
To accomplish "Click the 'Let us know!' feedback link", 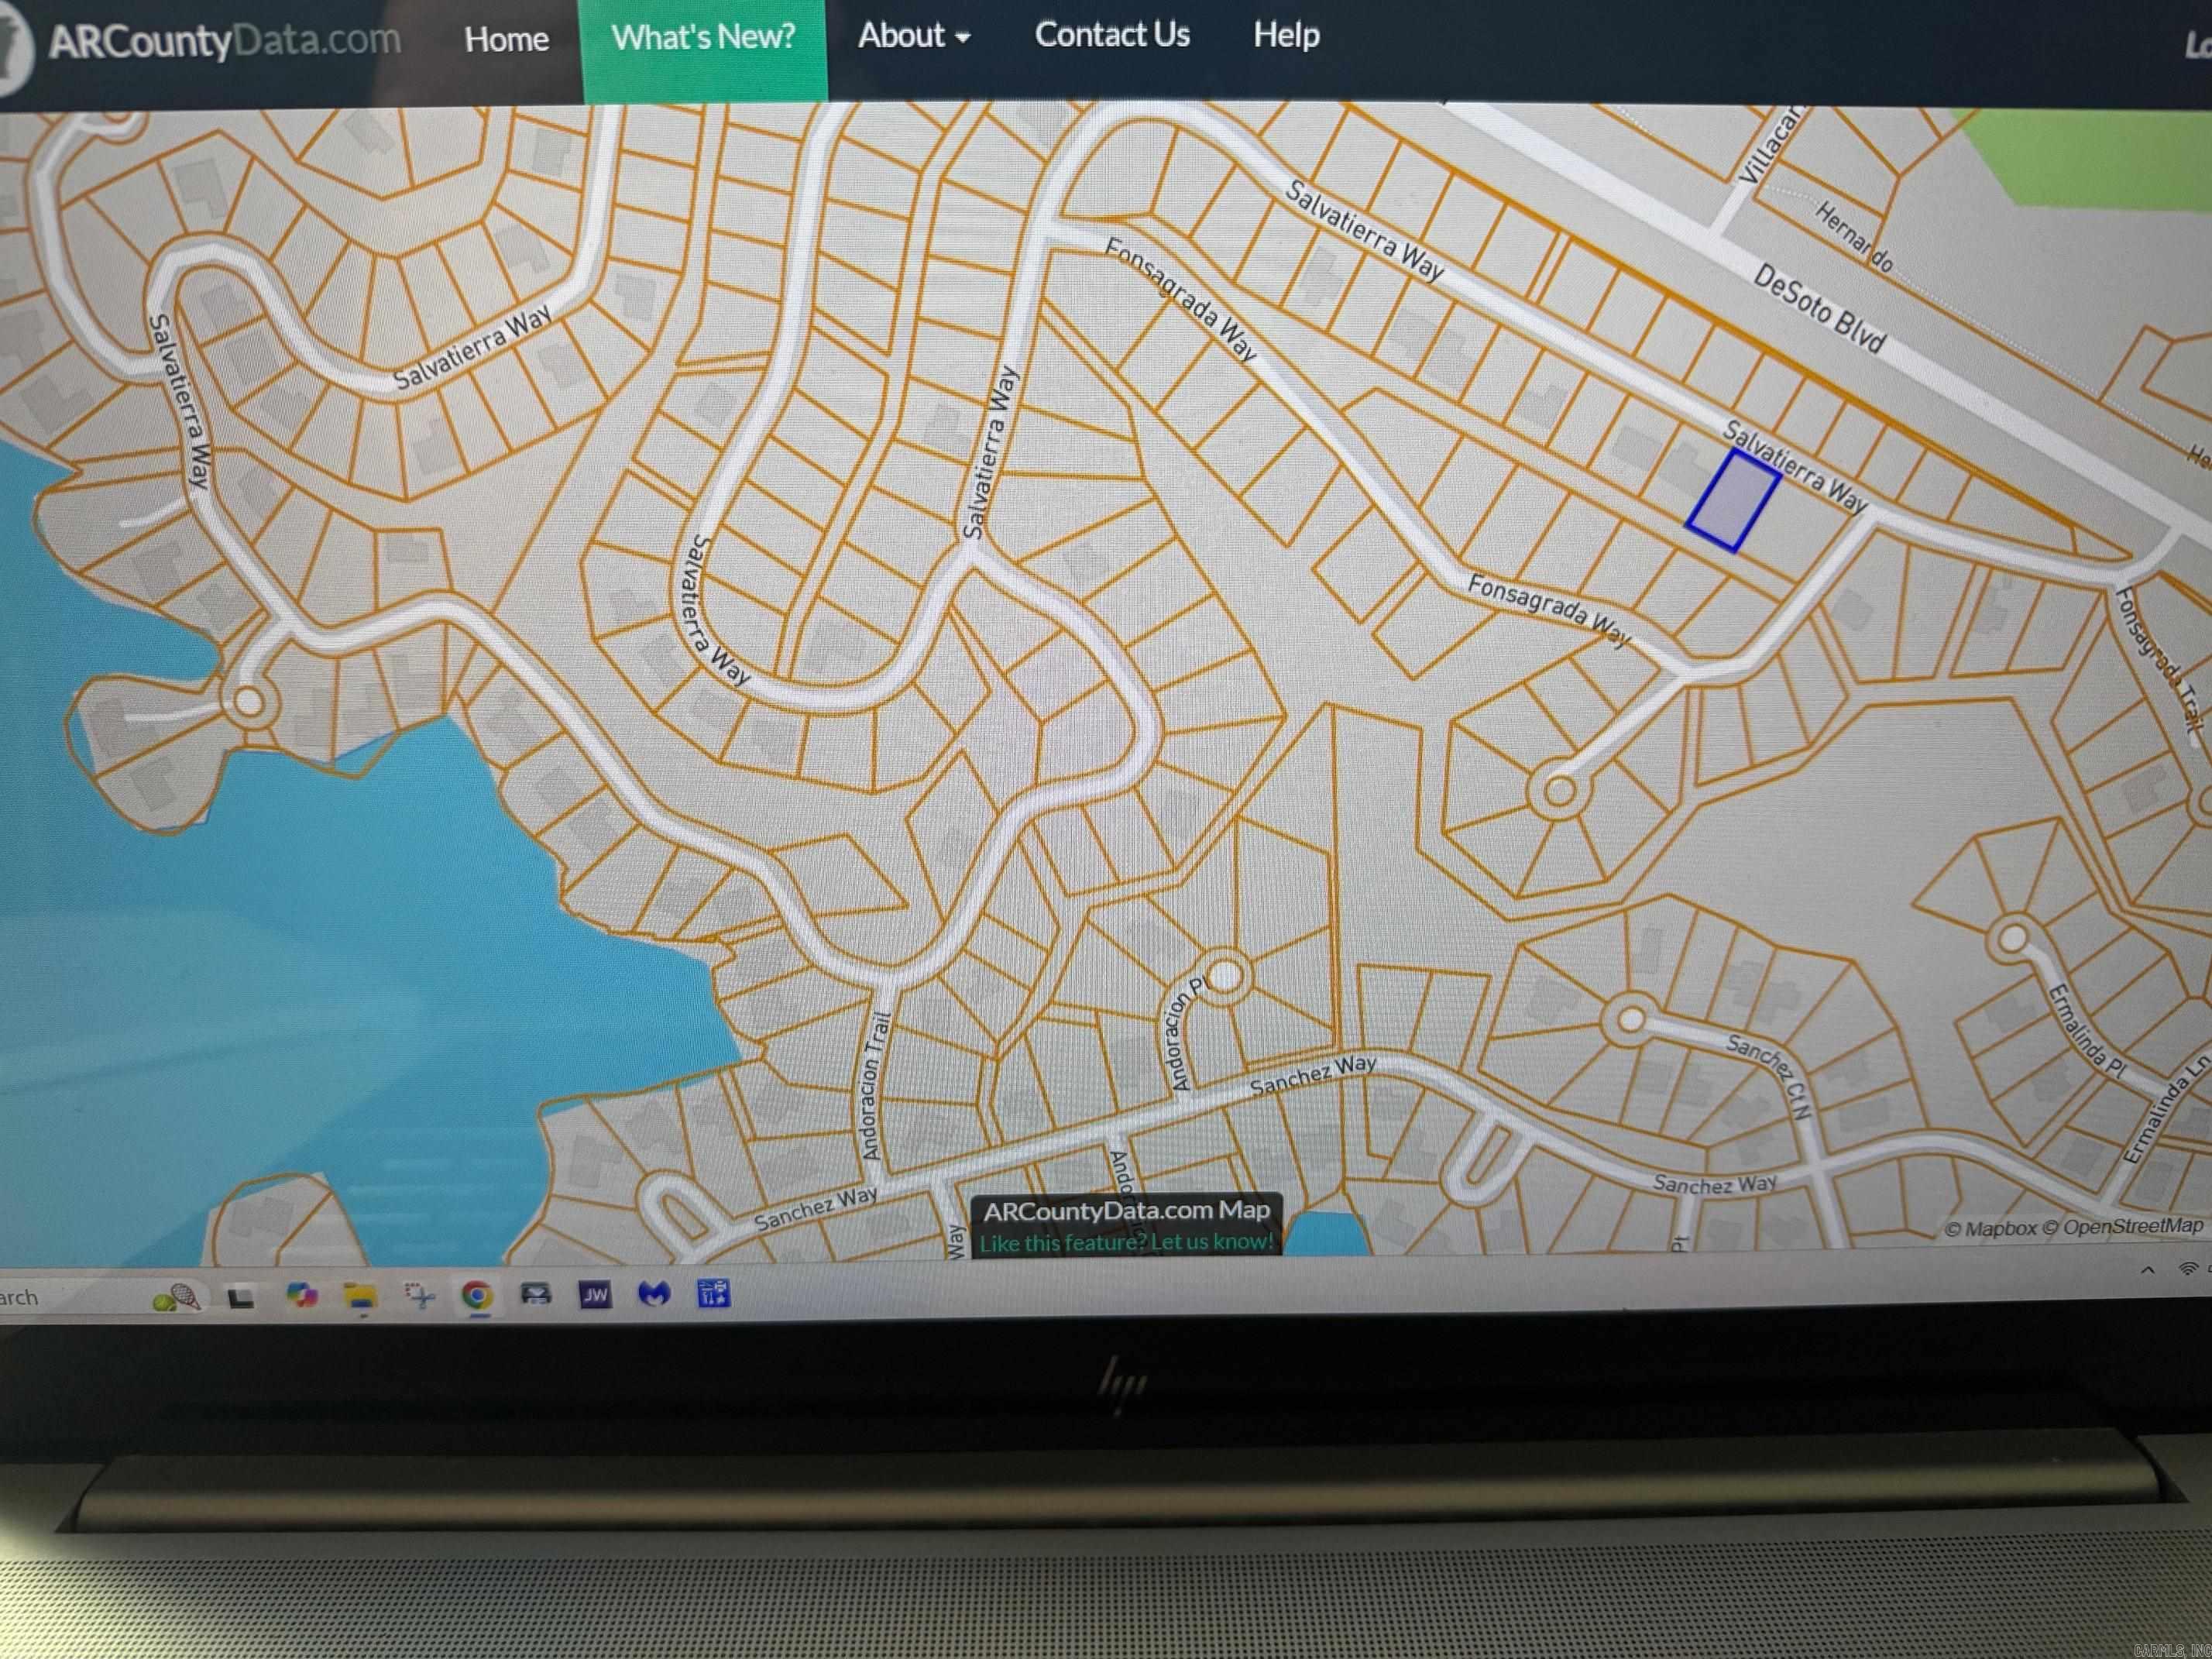I will pos(1211,1241).
